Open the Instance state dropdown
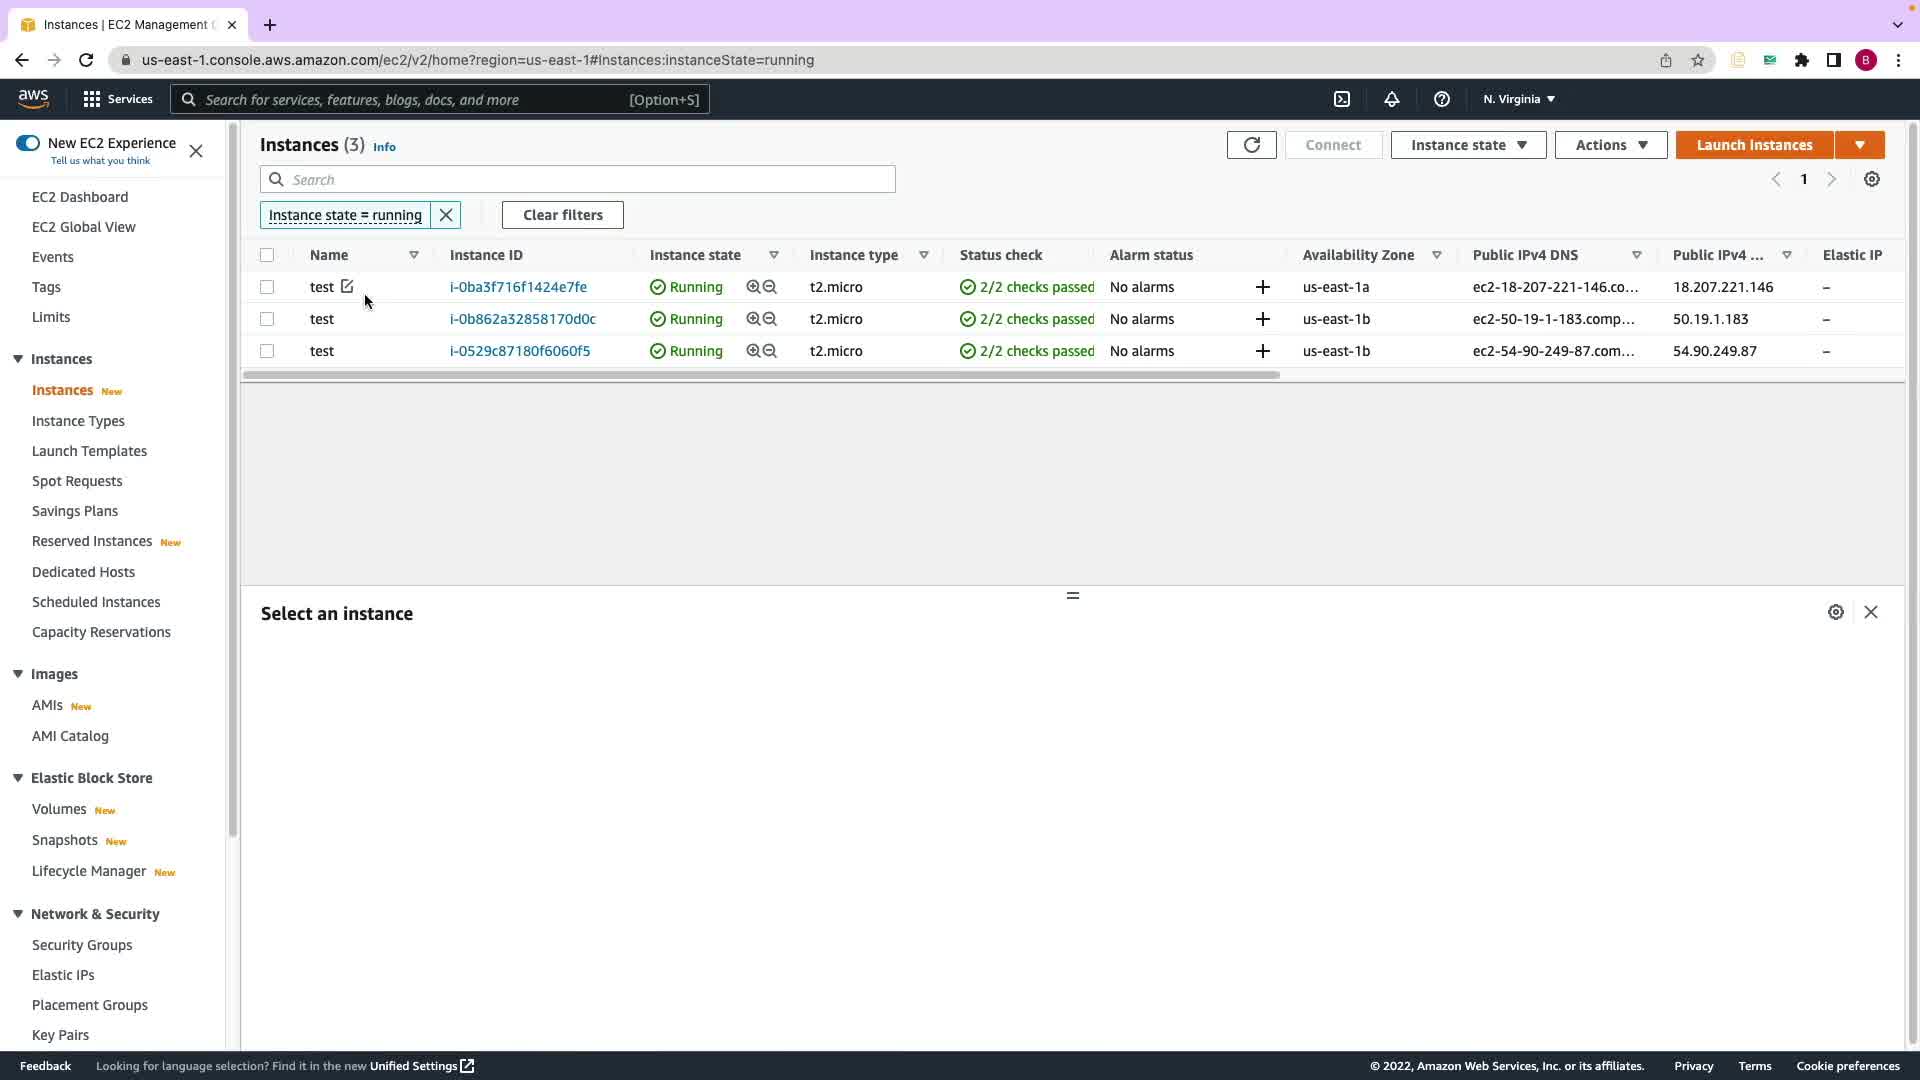 [x=1467, y=145]
